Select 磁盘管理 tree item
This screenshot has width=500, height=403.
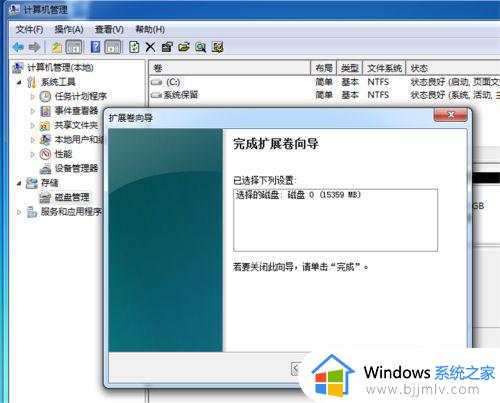(72, 197)
